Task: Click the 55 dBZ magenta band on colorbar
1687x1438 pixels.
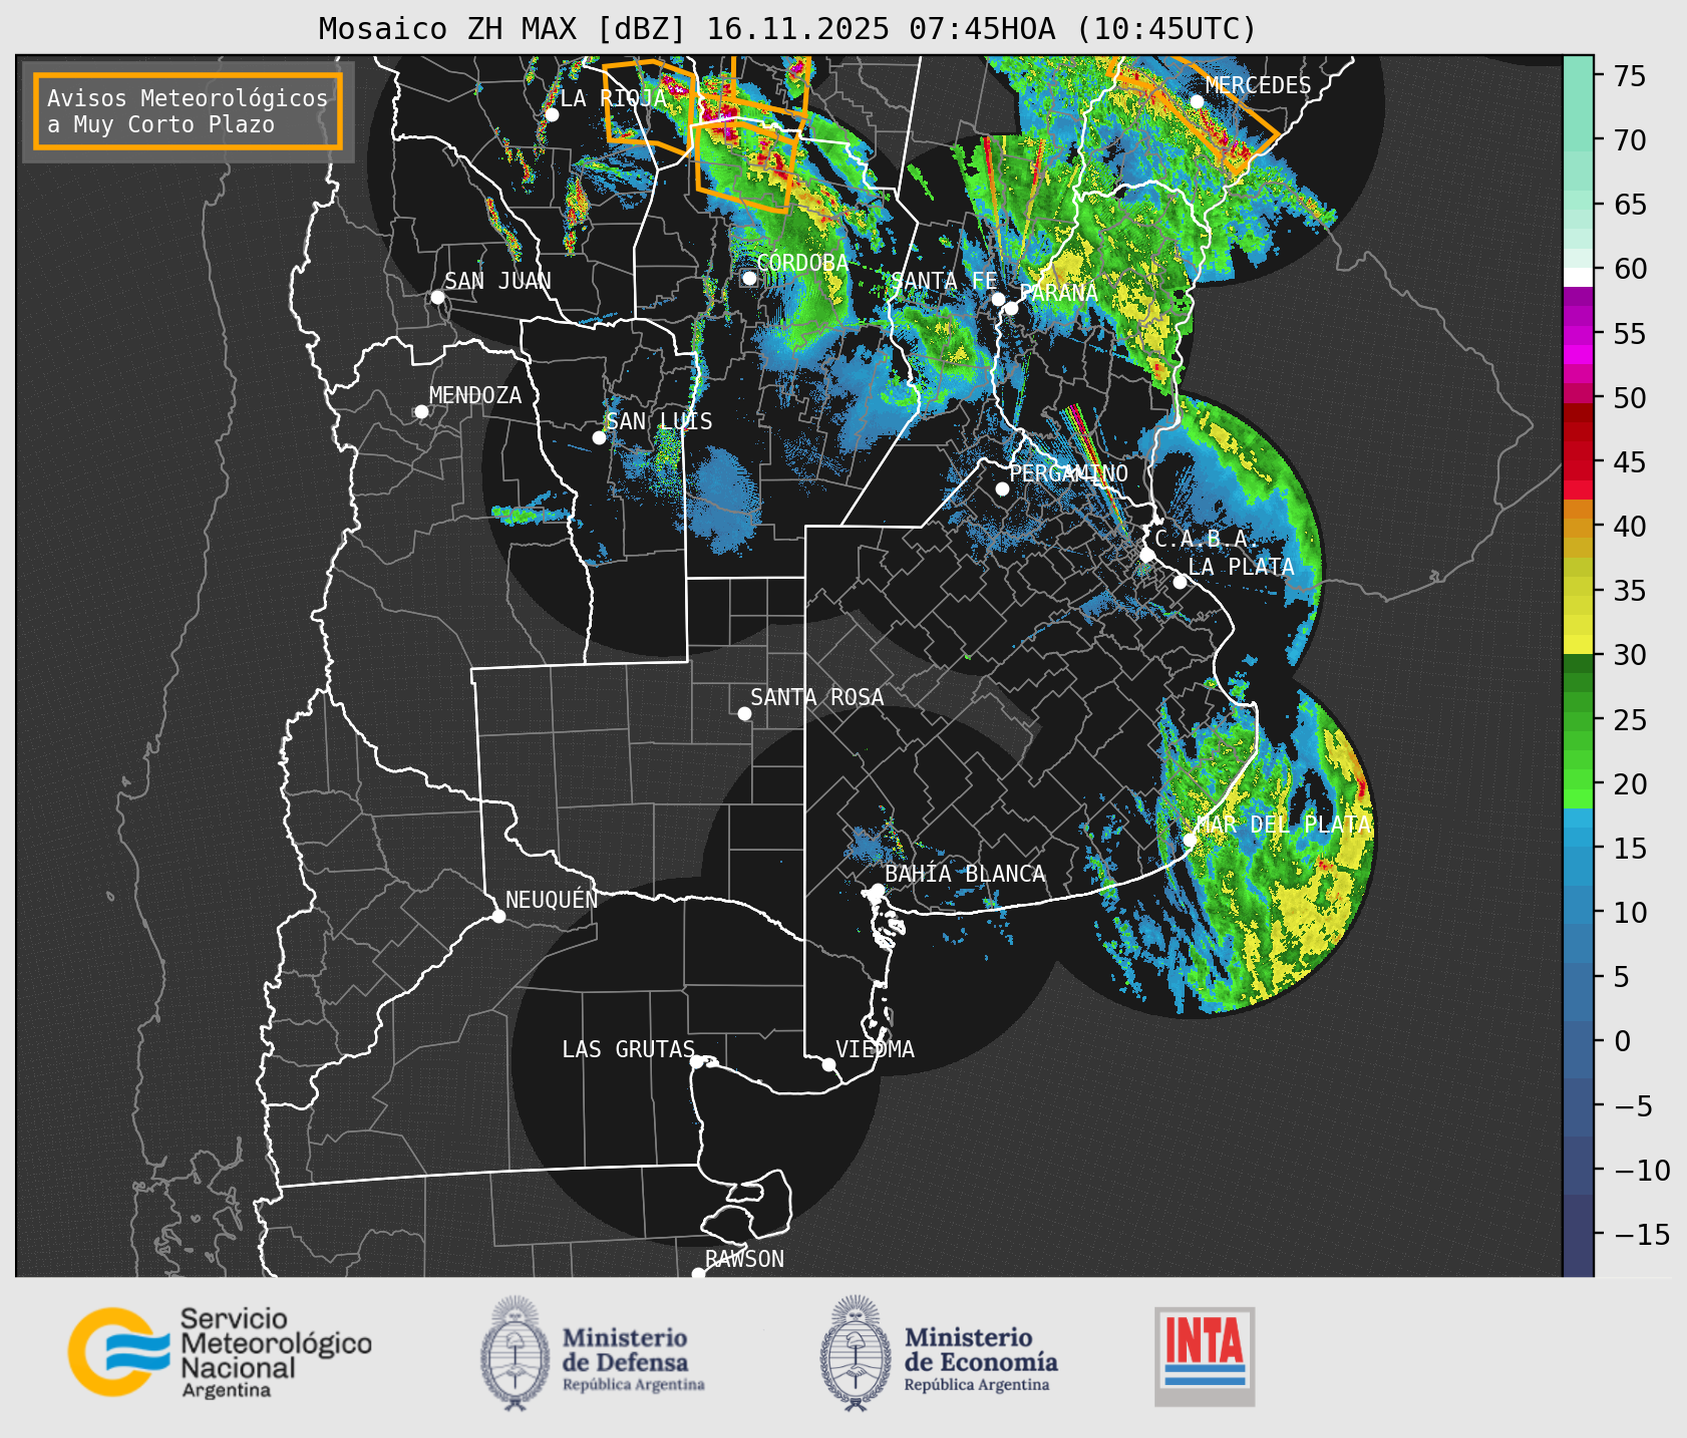Action: tap(1578, 334)
